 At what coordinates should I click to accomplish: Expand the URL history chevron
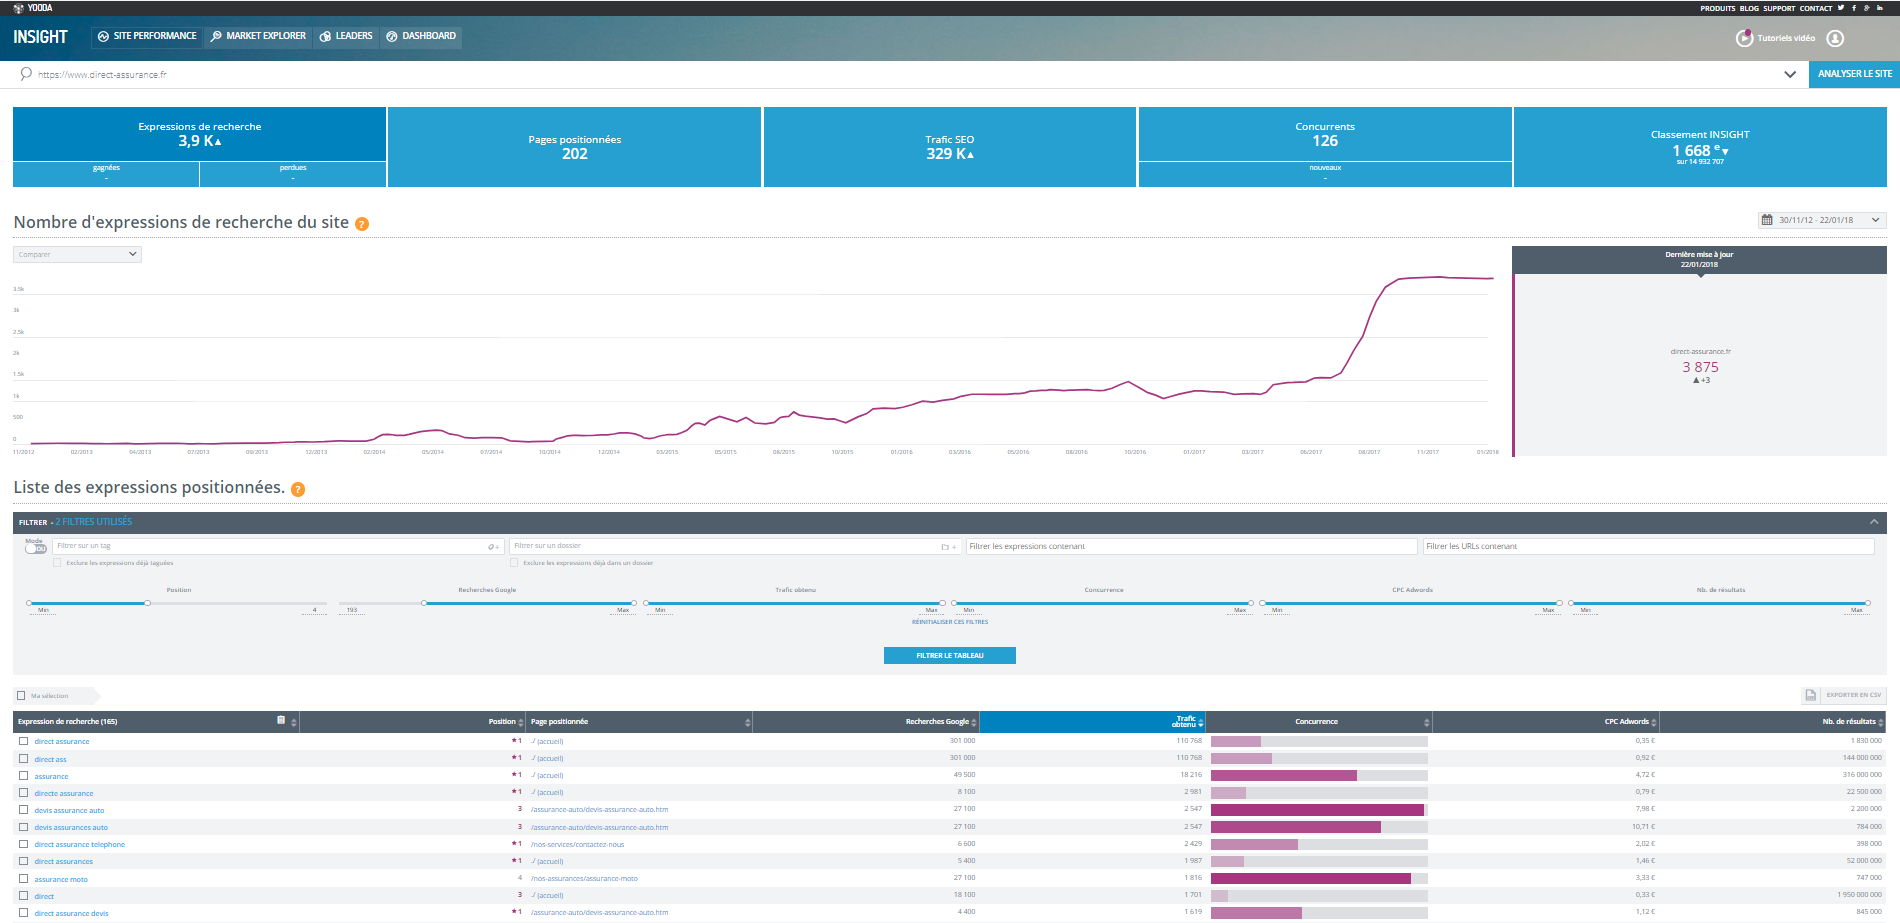pos(1790,74)
